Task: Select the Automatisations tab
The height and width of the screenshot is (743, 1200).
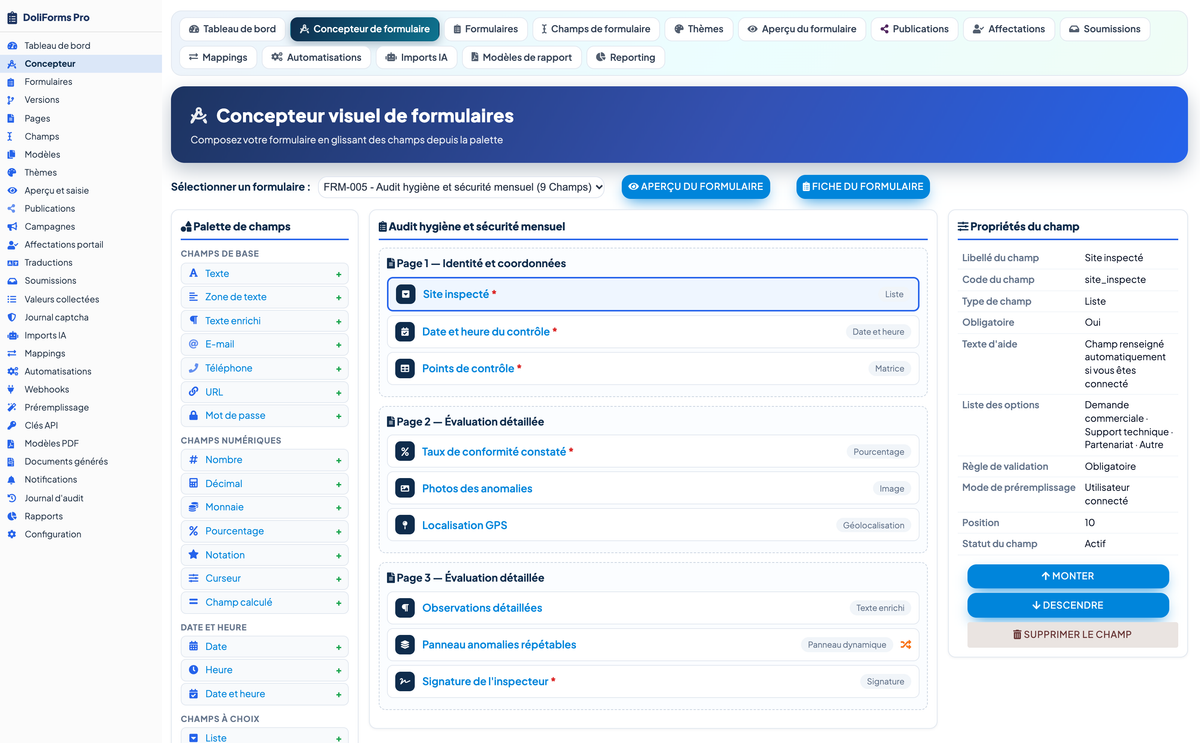Action: (x=317, y=57)
